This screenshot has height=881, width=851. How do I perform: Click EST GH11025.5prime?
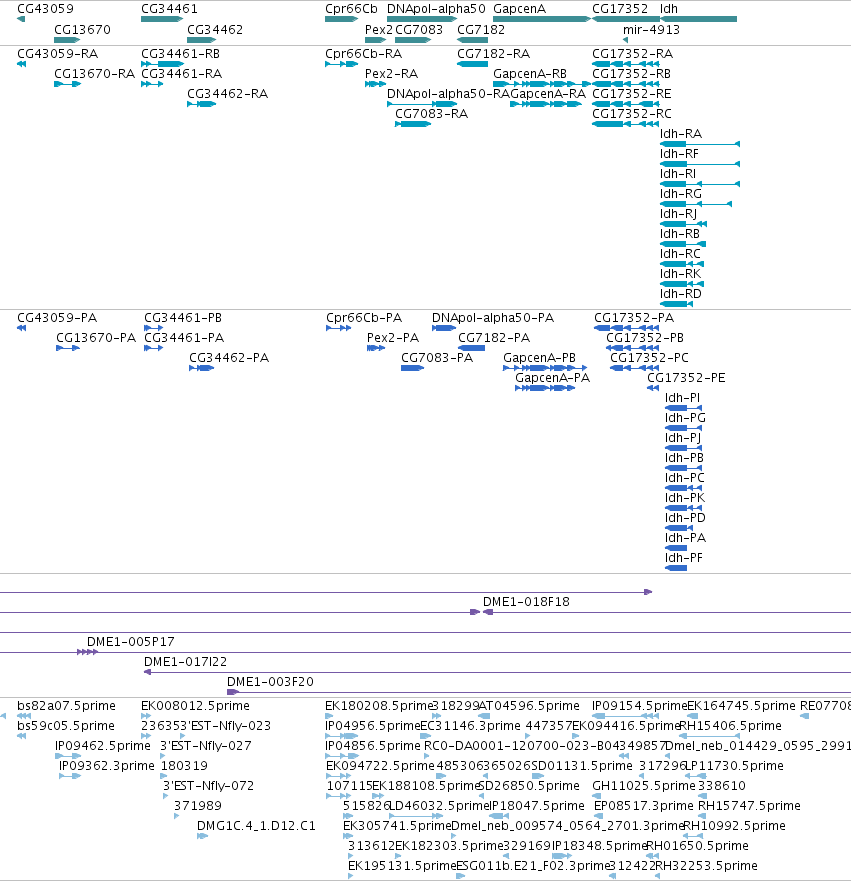coord(644,786)
